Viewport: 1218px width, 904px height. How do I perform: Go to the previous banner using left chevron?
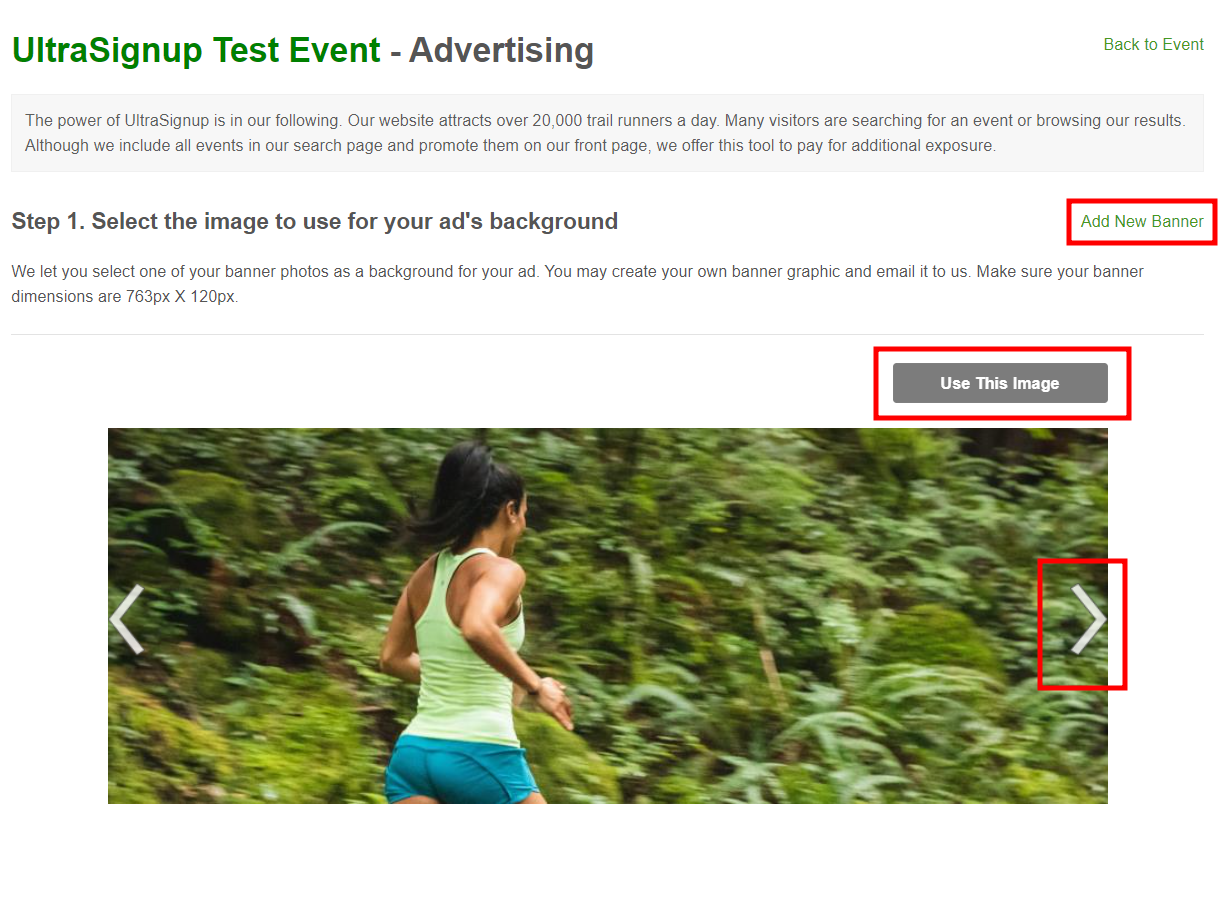(127, 619)
